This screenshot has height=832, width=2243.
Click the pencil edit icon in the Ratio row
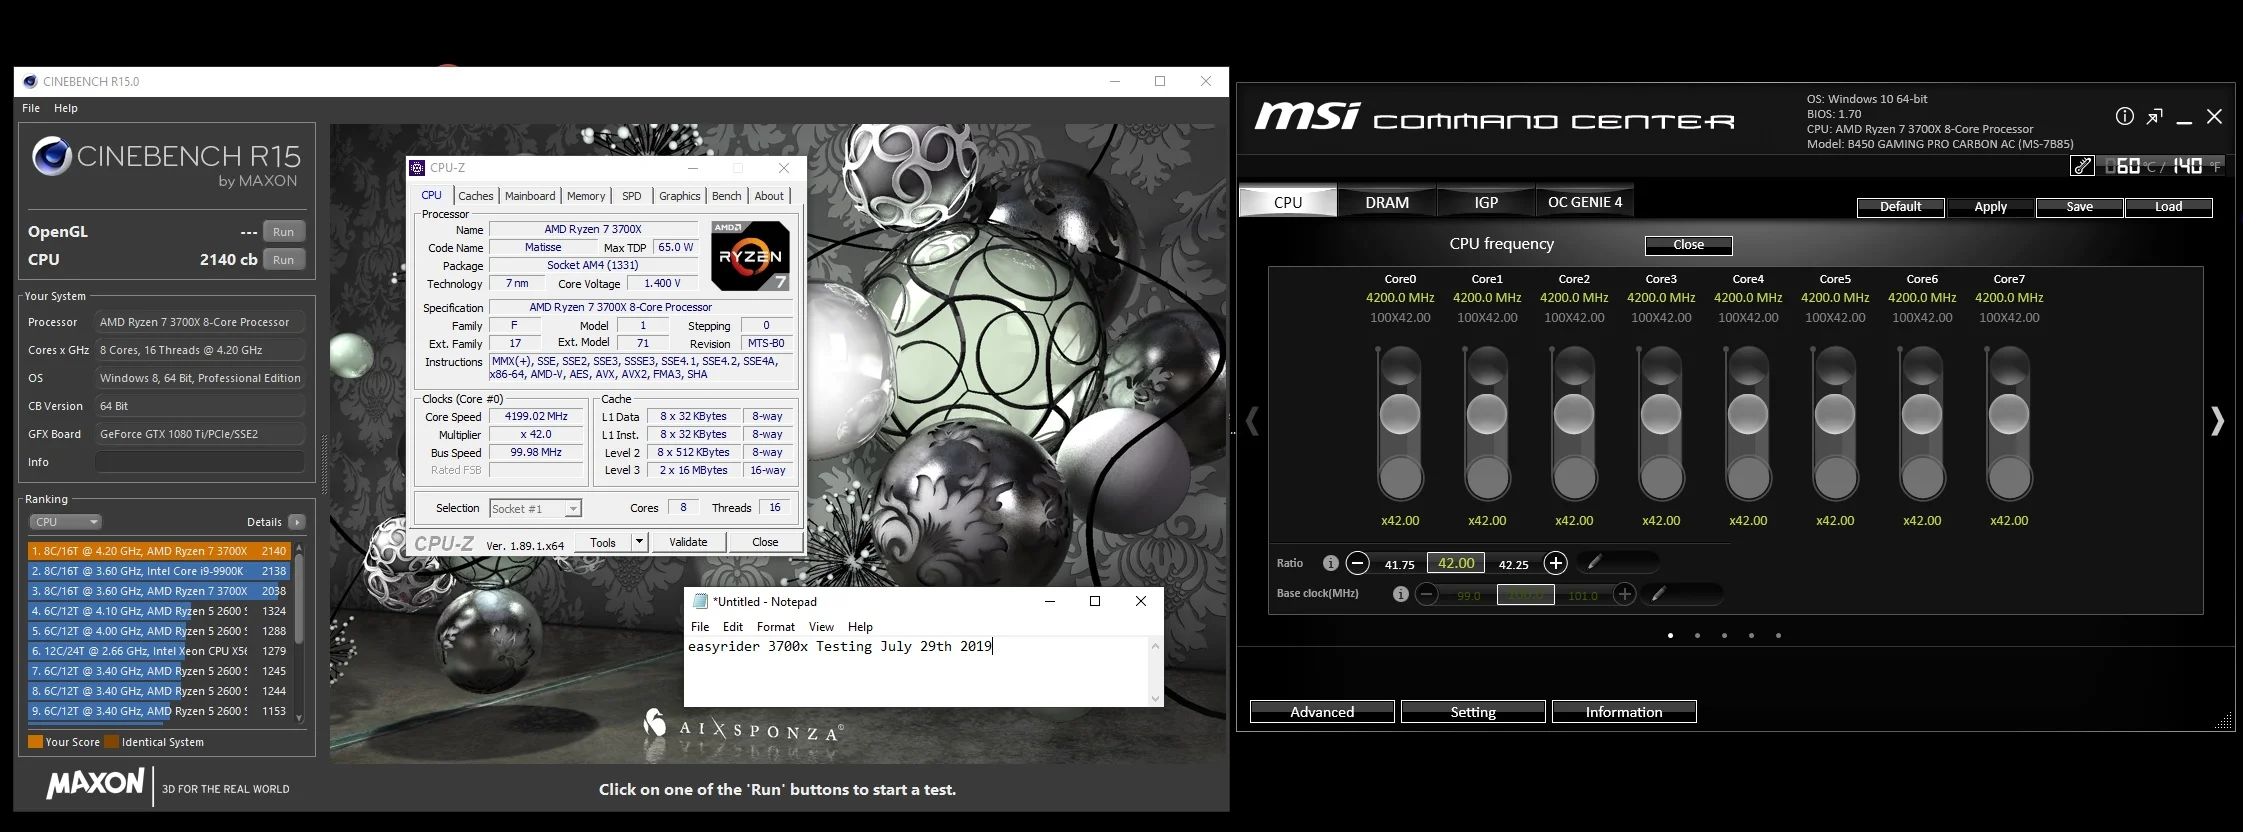tap(1595, 563)
